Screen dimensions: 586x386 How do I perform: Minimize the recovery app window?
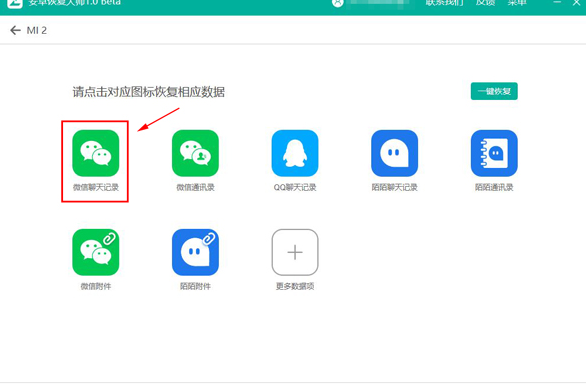click(x=557, y=2)
